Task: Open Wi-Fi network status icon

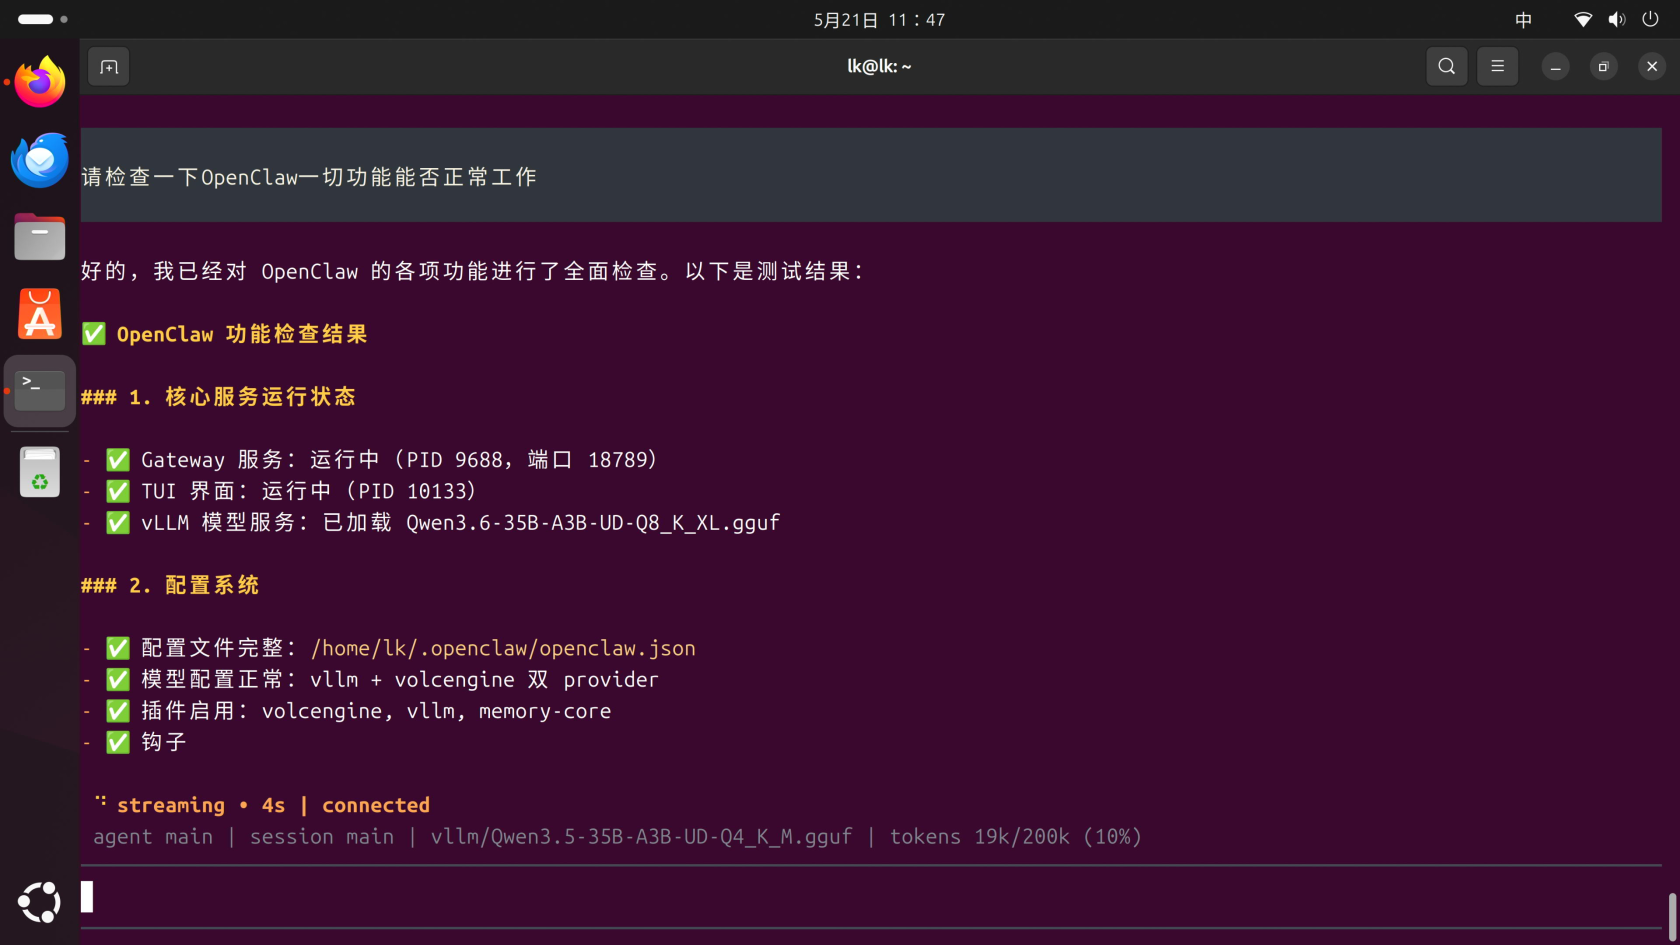Action: [x=1582, y=20]
